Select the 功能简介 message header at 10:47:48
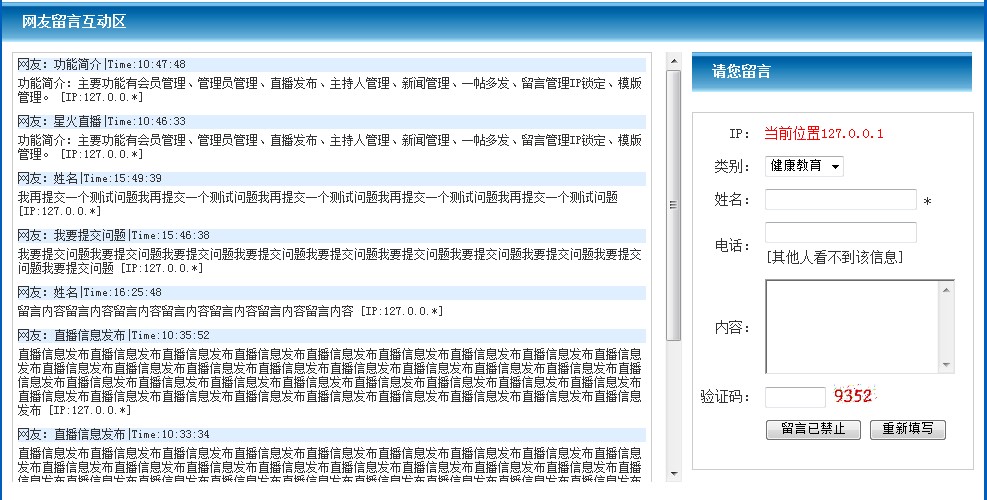This screenshot has height=500, width=987. [x=102, y=64]
